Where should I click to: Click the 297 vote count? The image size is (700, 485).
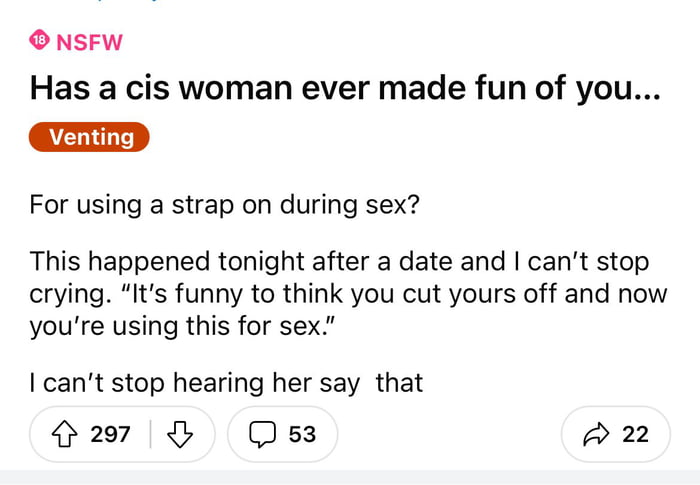tap(110, 434)
